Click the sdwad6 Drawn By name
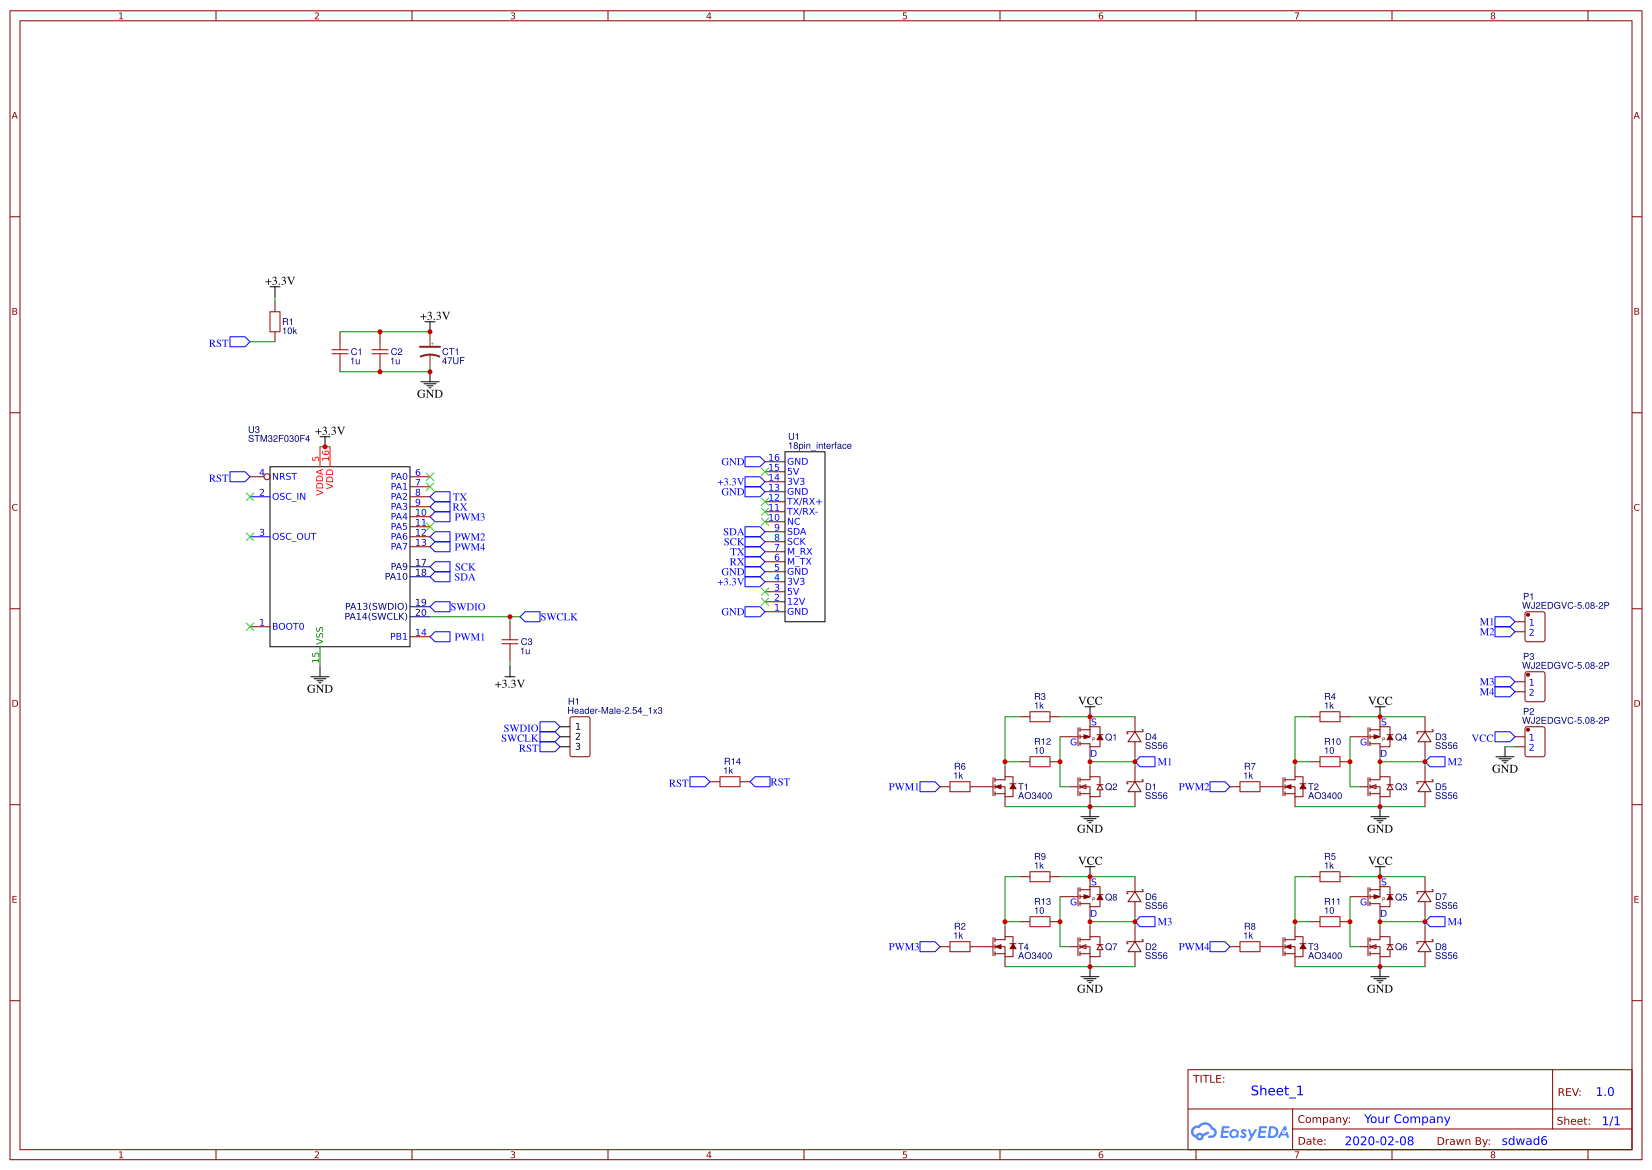Image resolution: width=1652 pixels, height=1170 pixels. pos(1524,1141)
